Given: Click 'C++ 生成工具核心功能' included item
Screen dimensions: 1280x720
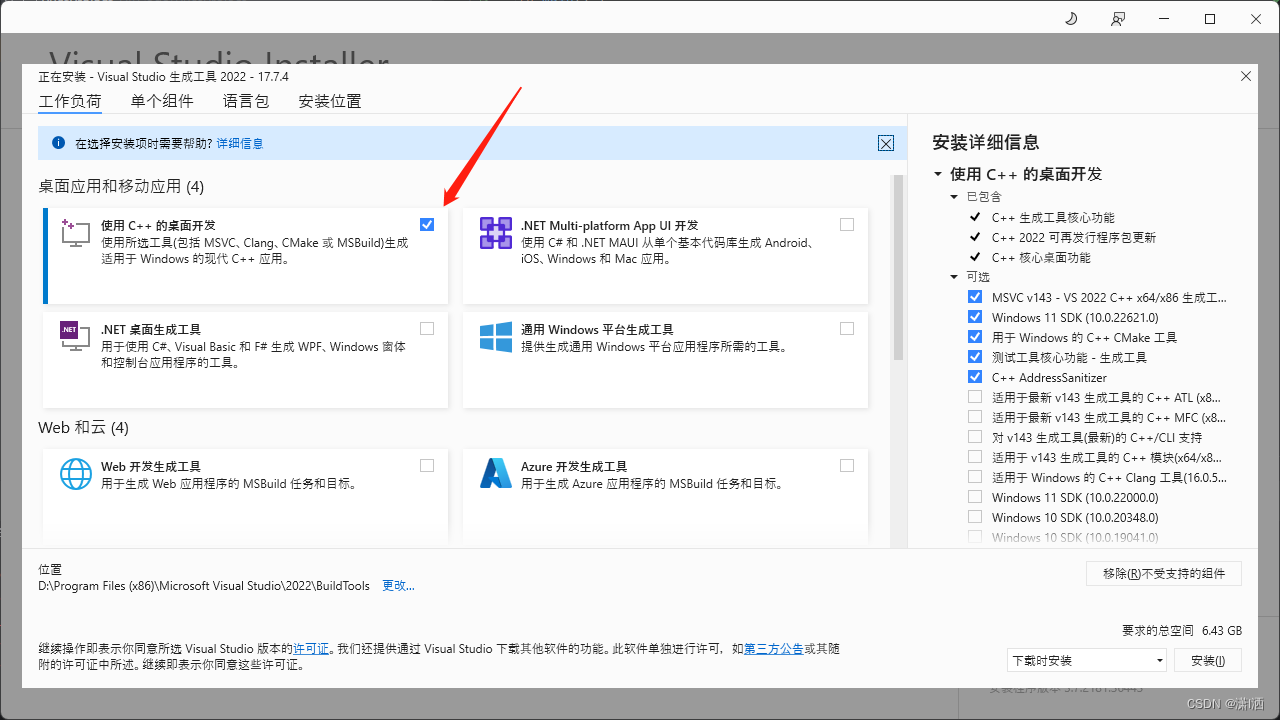Looking at the screenshot, I should point(1053,217).
